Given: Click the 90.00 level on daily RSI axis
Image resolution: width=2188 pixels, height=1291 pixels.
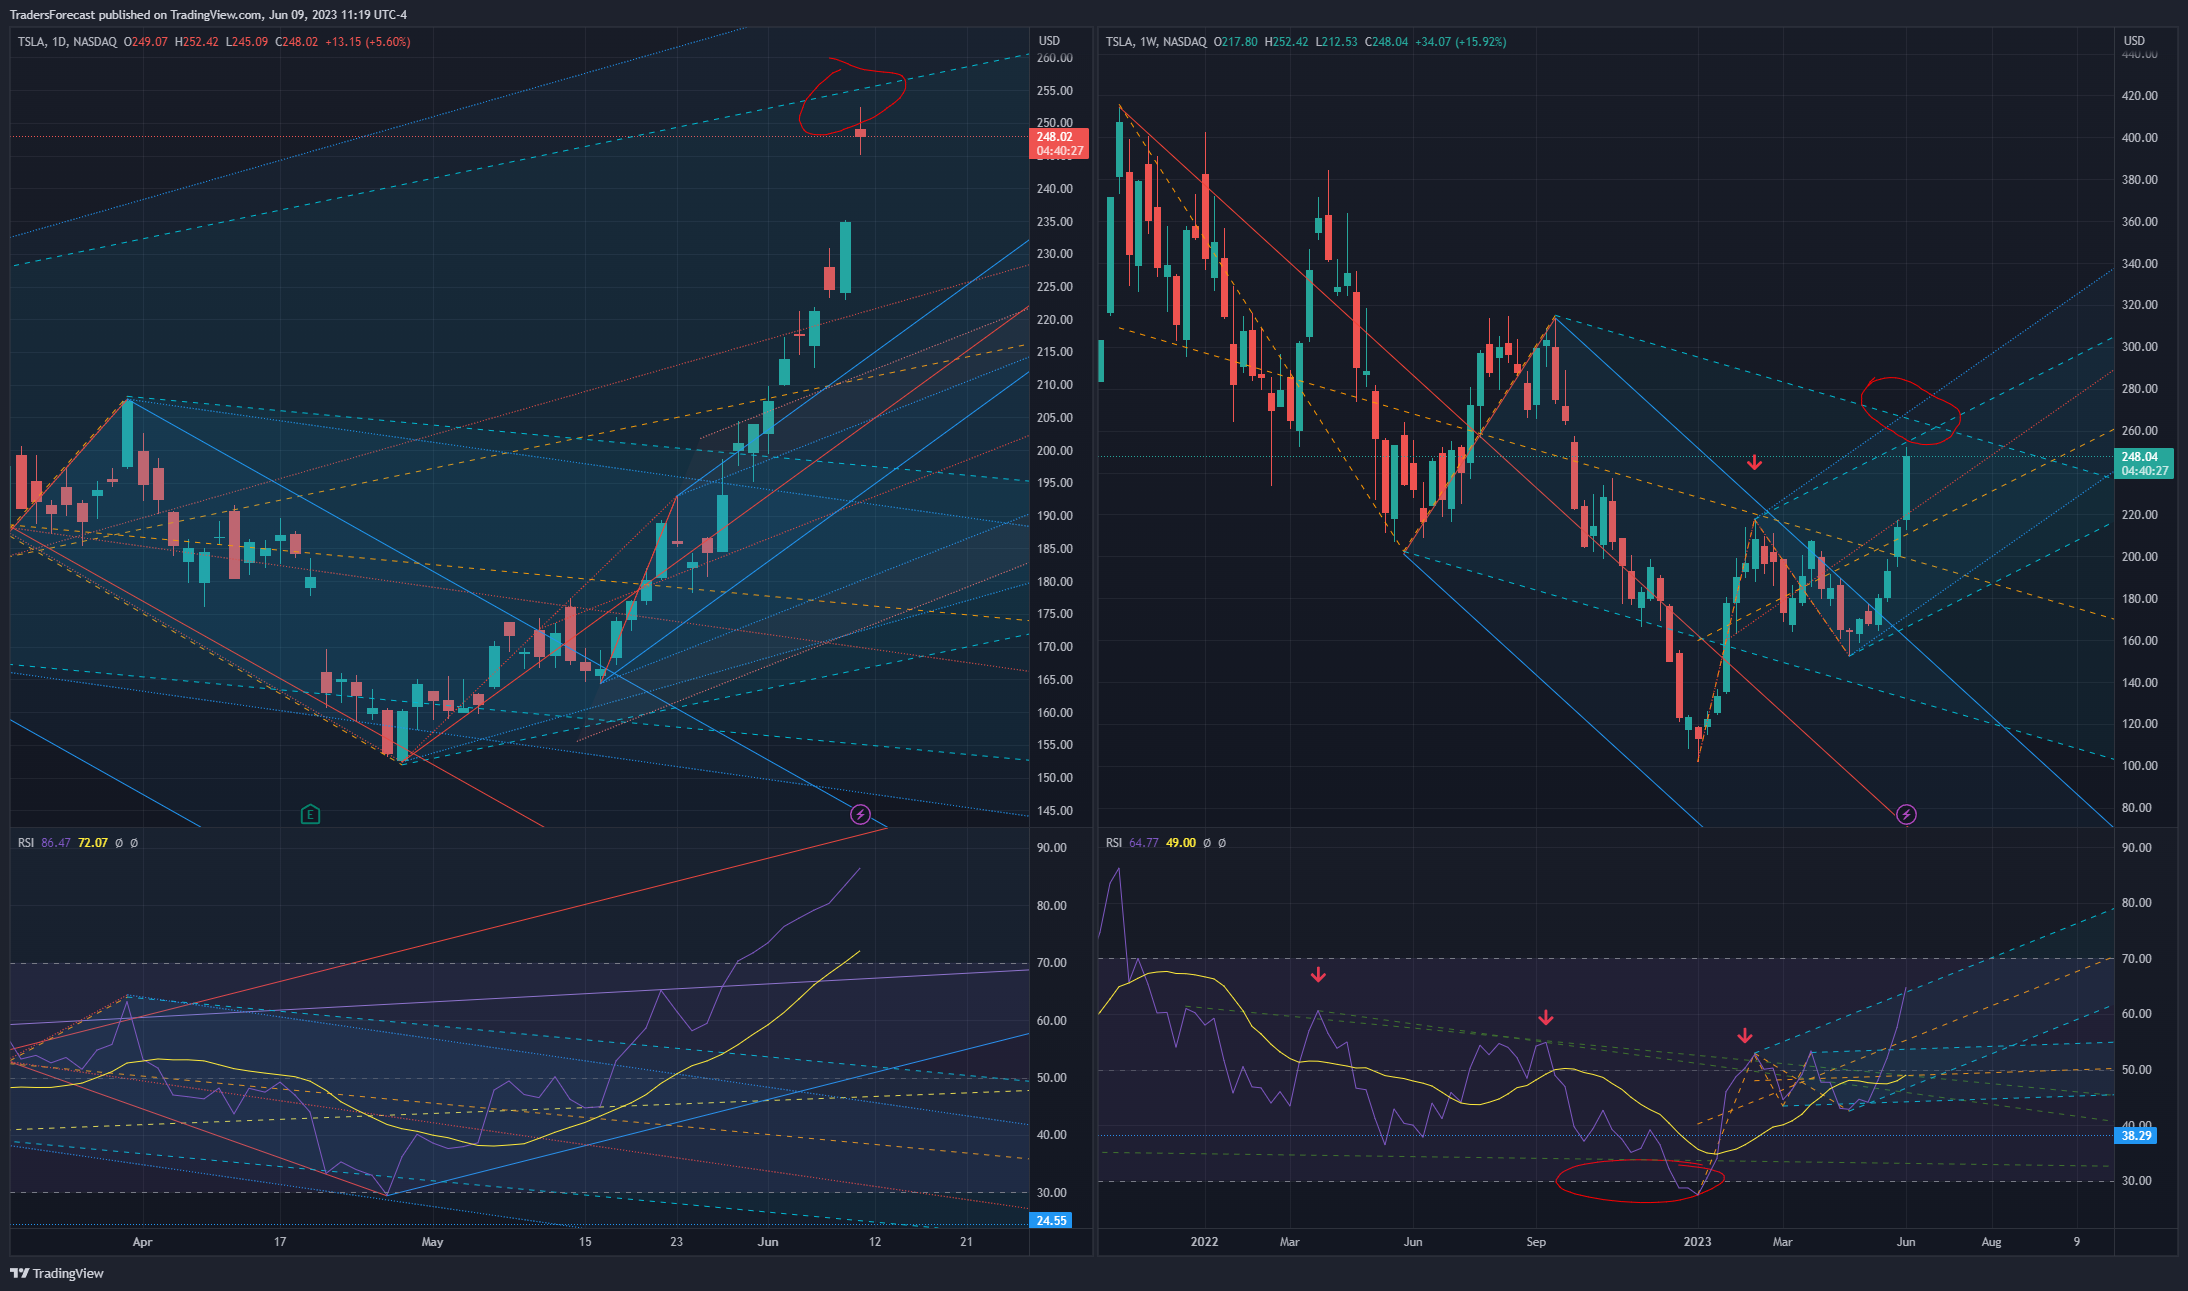Looking at the screenshot, I should [x=1052, y=848].
